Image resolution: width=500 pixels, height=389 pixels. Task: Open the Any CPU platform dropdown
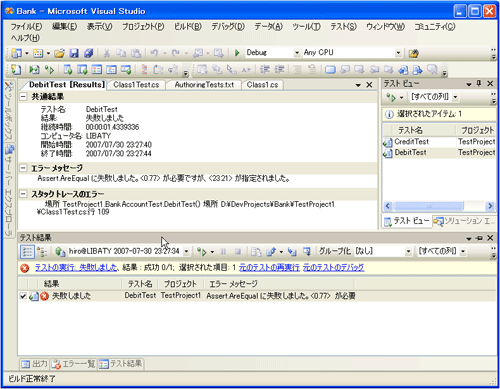click(398, 53)
